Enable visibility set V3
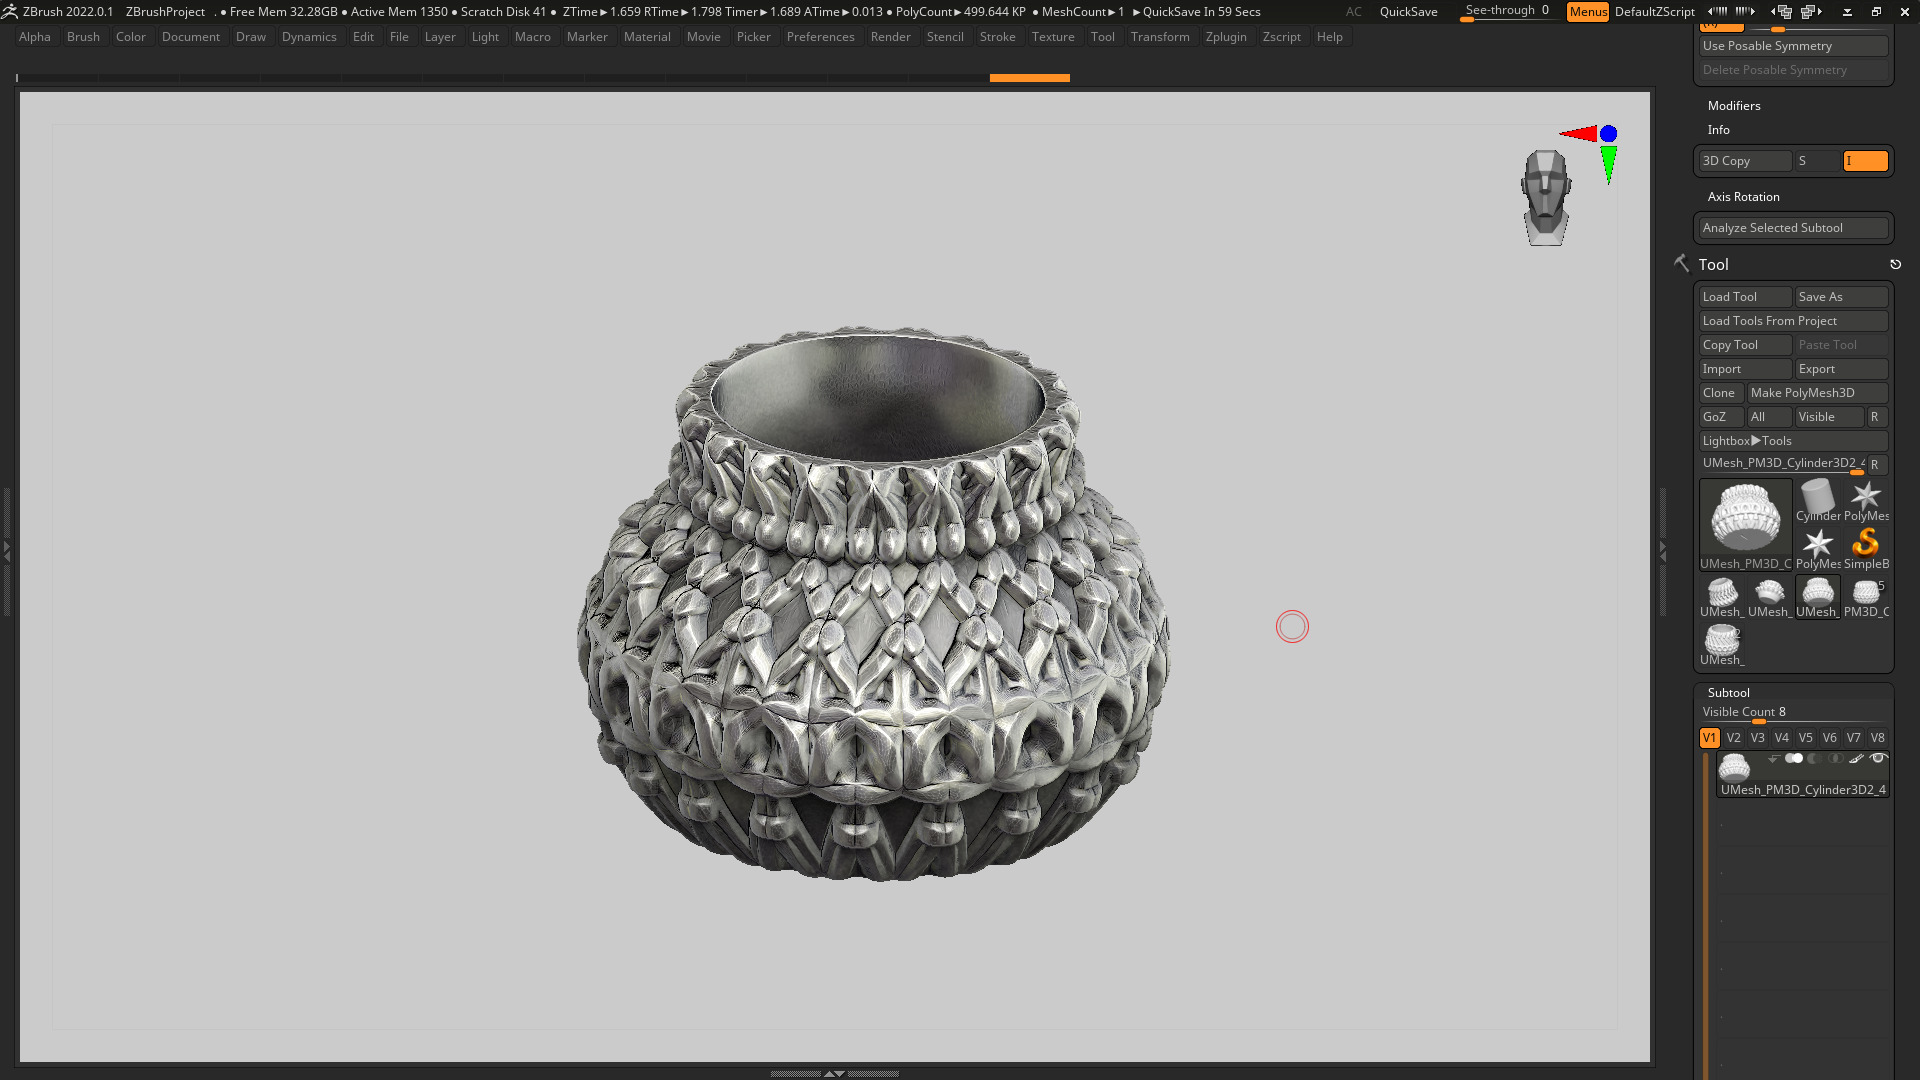The image size is (1920, 1080). coord(1758,737)
